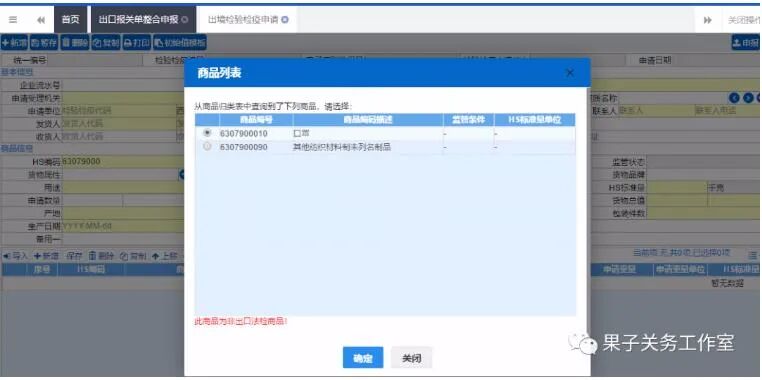
Task: Click the 打印 printer toolbar button
Action: [137, 43]
